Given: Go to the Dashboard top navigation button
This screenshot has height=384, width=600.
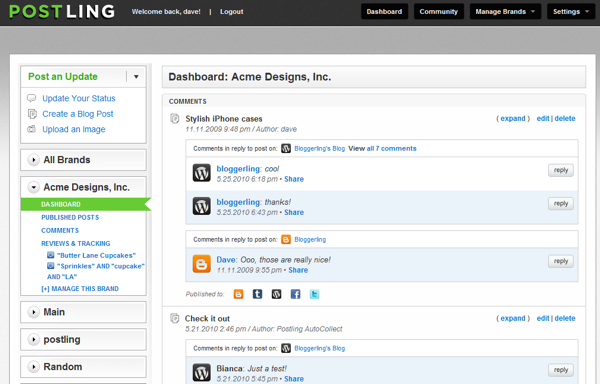Looking at the screenshot, I should click(x=384, y=11).
